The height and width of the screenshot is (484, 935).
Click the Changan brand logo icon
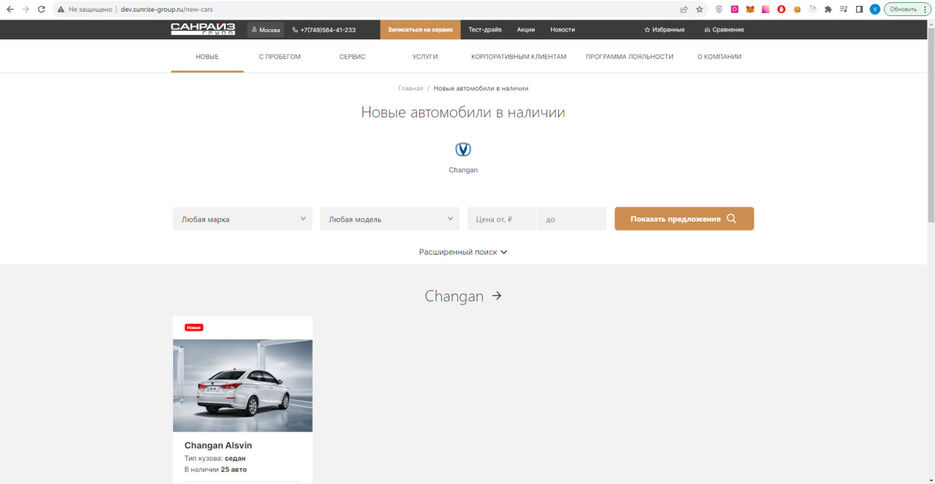[463, 149]
